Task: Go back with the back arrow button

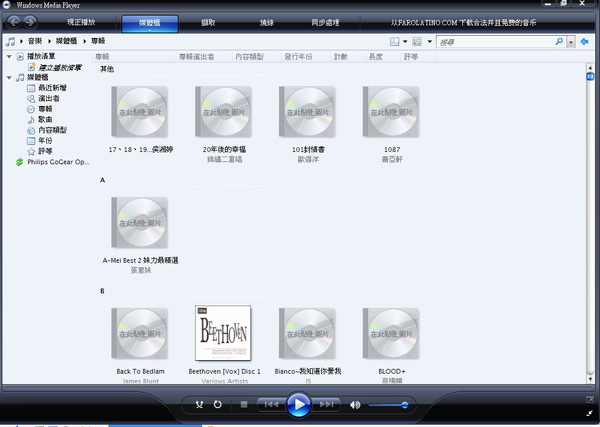Action: pyautogui.click(x=14, y=22)
